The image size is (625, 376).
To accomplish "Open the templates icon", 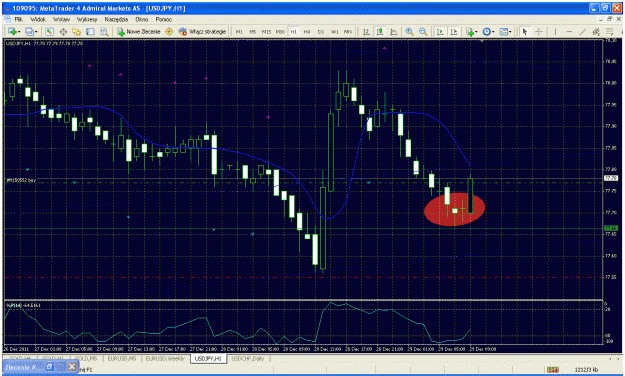I will [x=503, y=31].
